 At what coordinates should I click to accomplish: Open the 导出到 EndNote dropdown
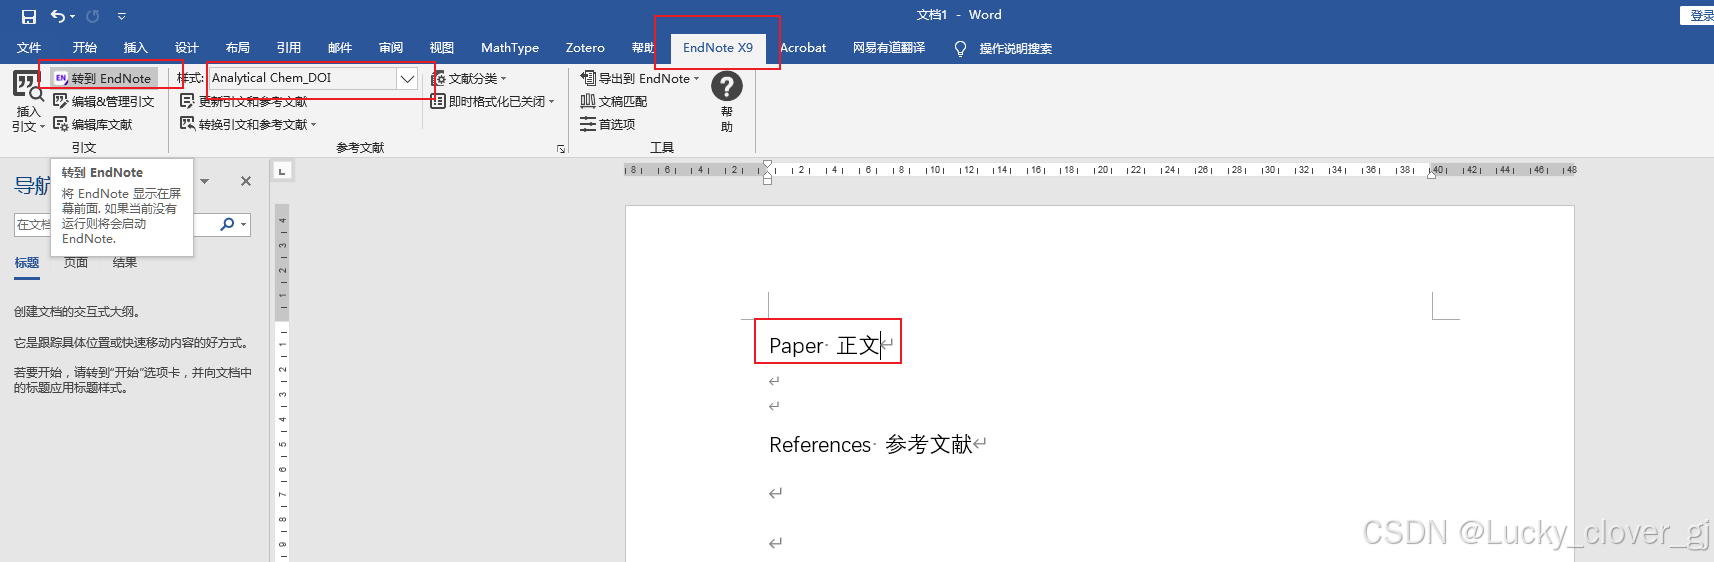click(x=640, y=78)
